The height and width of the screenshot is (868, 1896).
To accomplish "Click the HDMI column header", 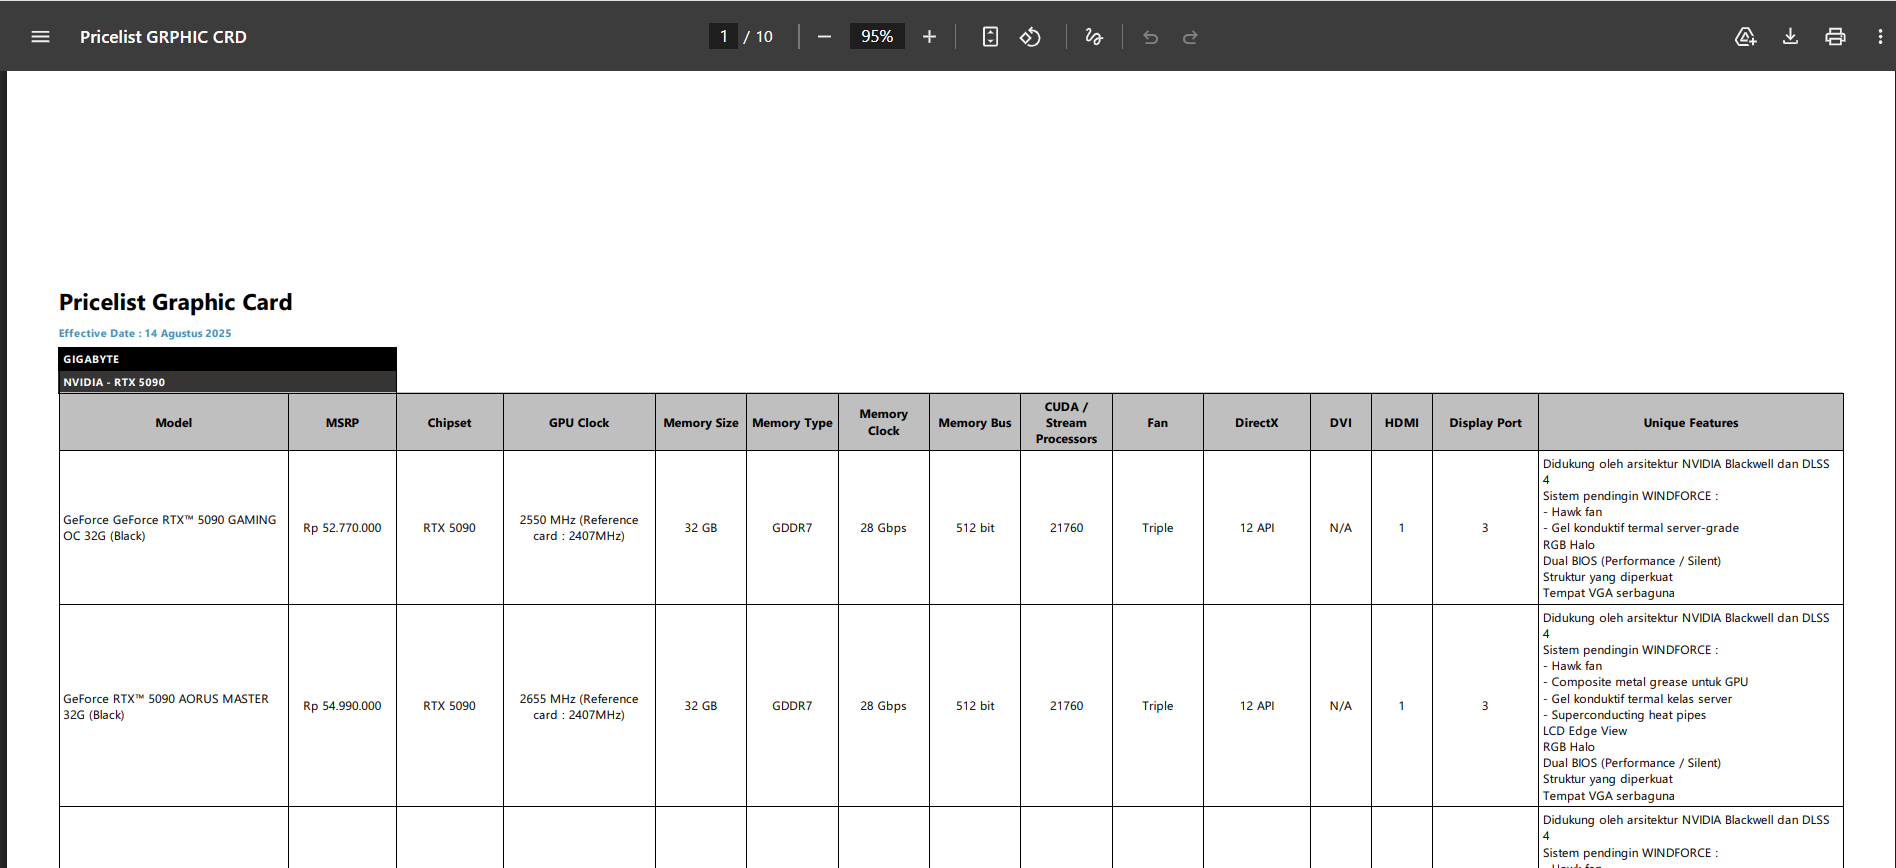I will 1402,423.
